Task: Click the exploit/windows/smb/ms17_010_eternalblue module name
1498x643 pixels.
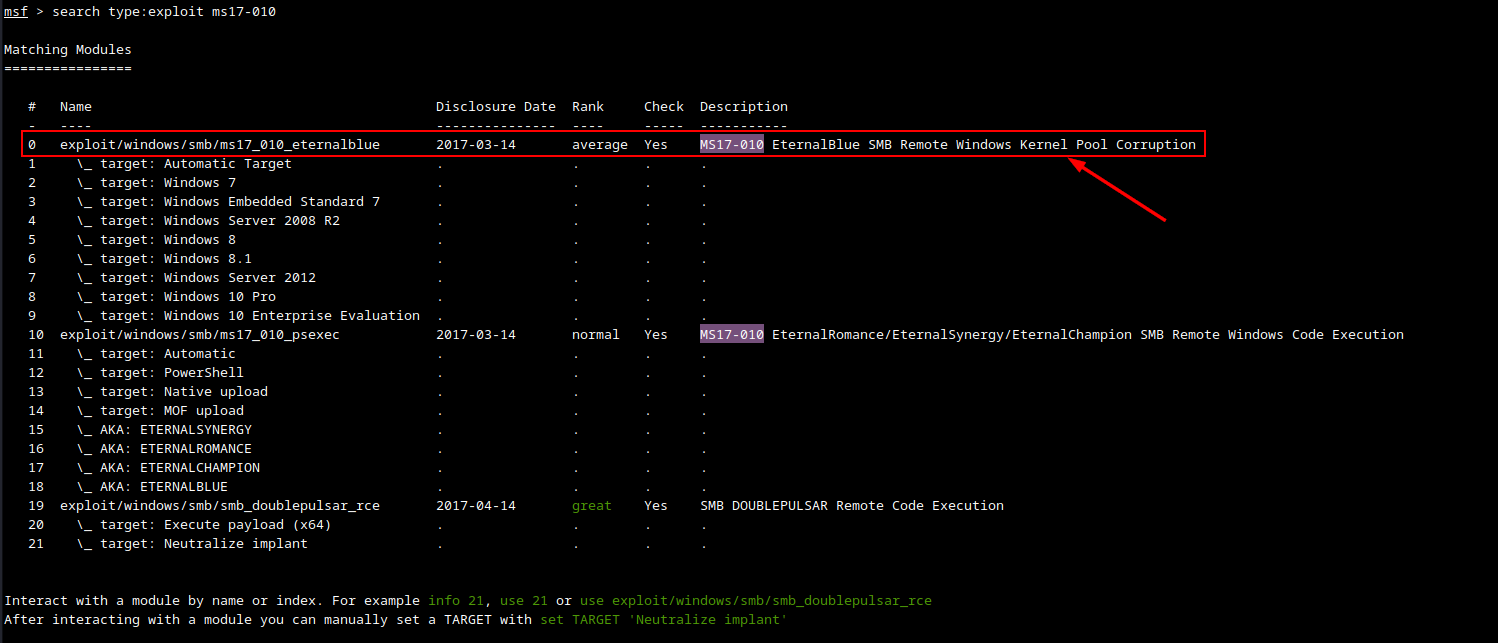Action: click(x=219, y=145)
